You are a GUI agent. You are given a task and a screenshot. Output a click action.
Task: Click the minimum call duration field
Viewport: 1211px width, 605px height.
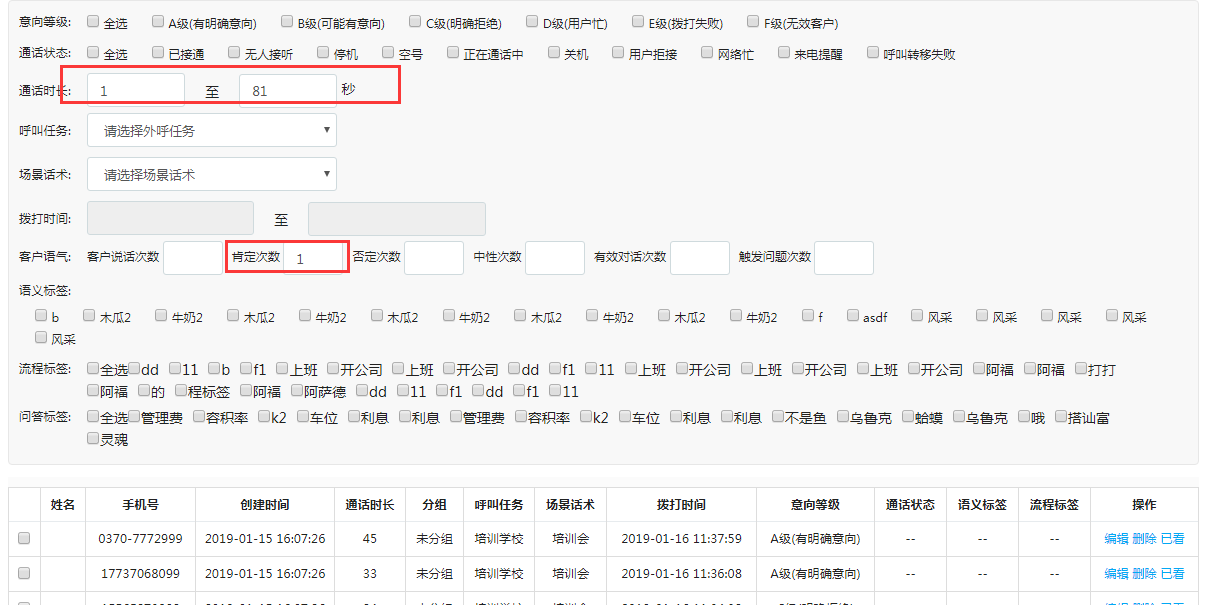tap(136, 90)
